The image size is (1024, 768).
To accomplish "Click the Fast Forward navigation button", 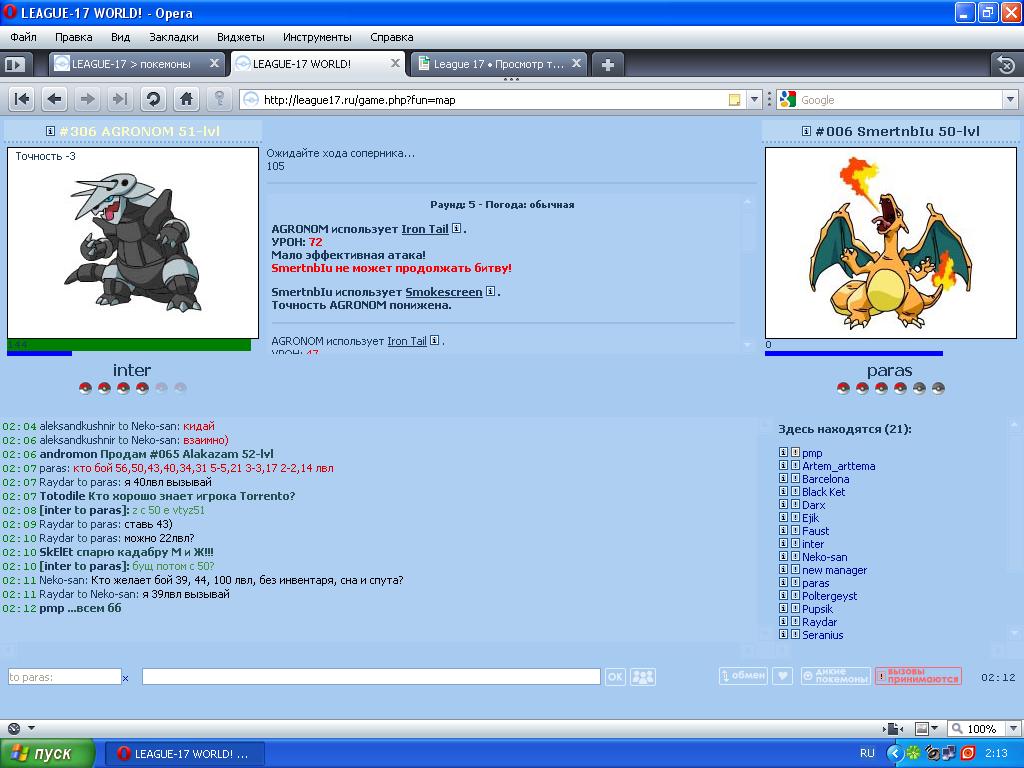I will point(120,99).
